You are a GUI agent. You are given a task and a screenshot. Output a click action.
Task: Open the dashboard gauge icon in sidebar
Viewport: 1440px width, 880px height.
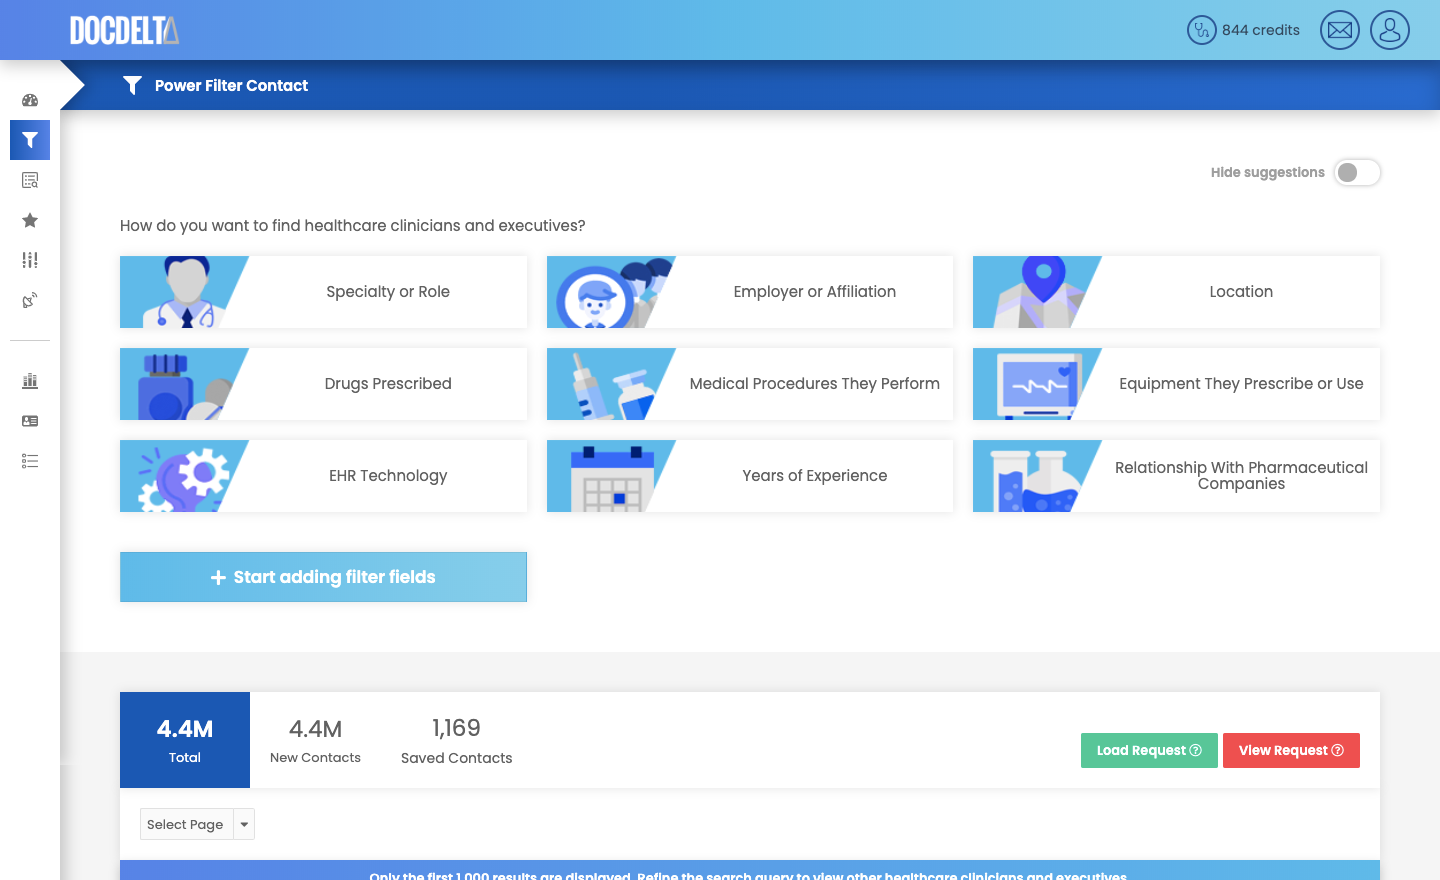(30, 100)
